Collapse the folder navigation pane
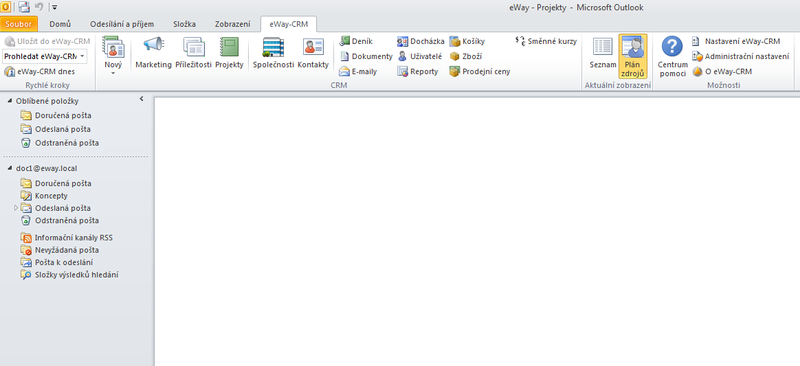The width and height of the screenshot is (800, 366). point(142,99)
